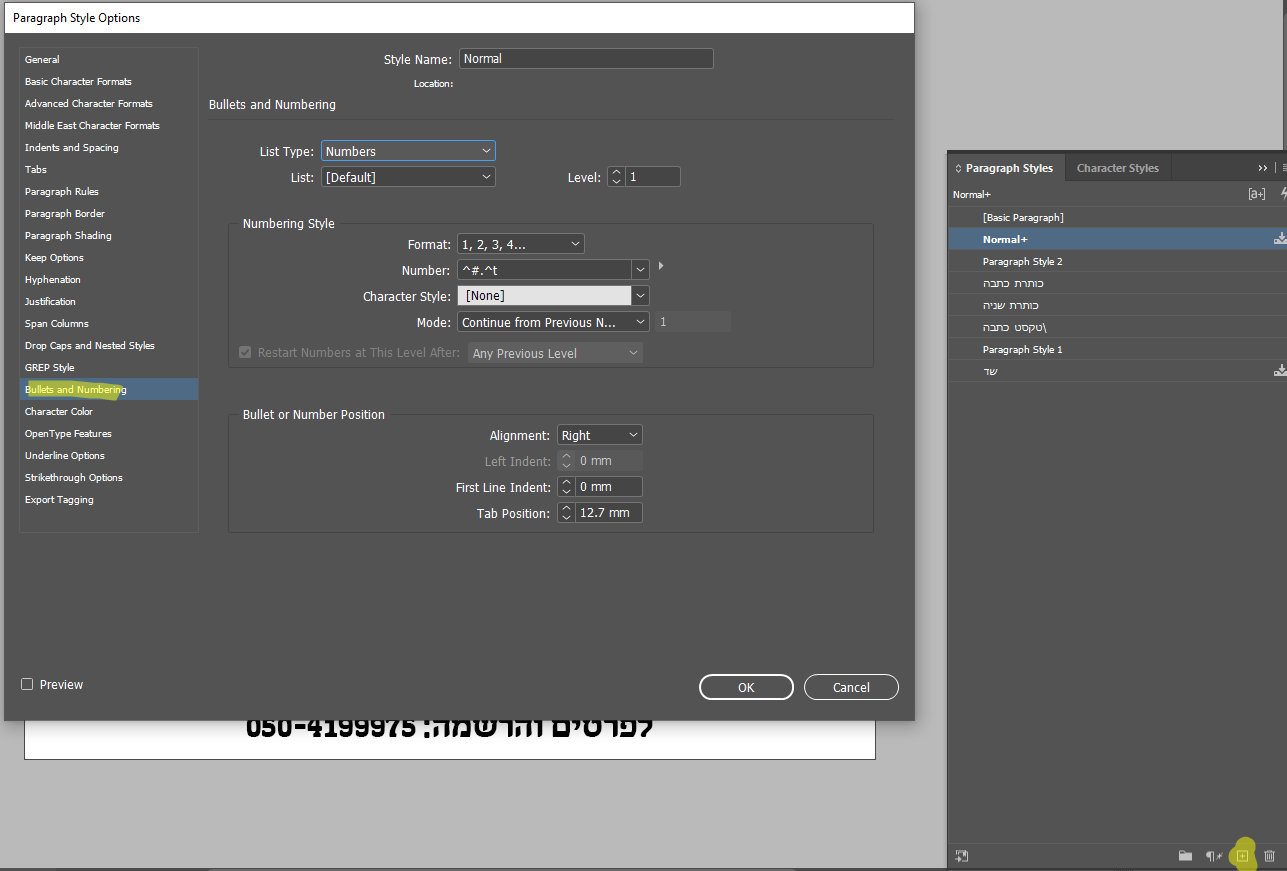Go to Indents and Spacing settings
Viewport: 1287px width, 871px height.
coord(109,148)
